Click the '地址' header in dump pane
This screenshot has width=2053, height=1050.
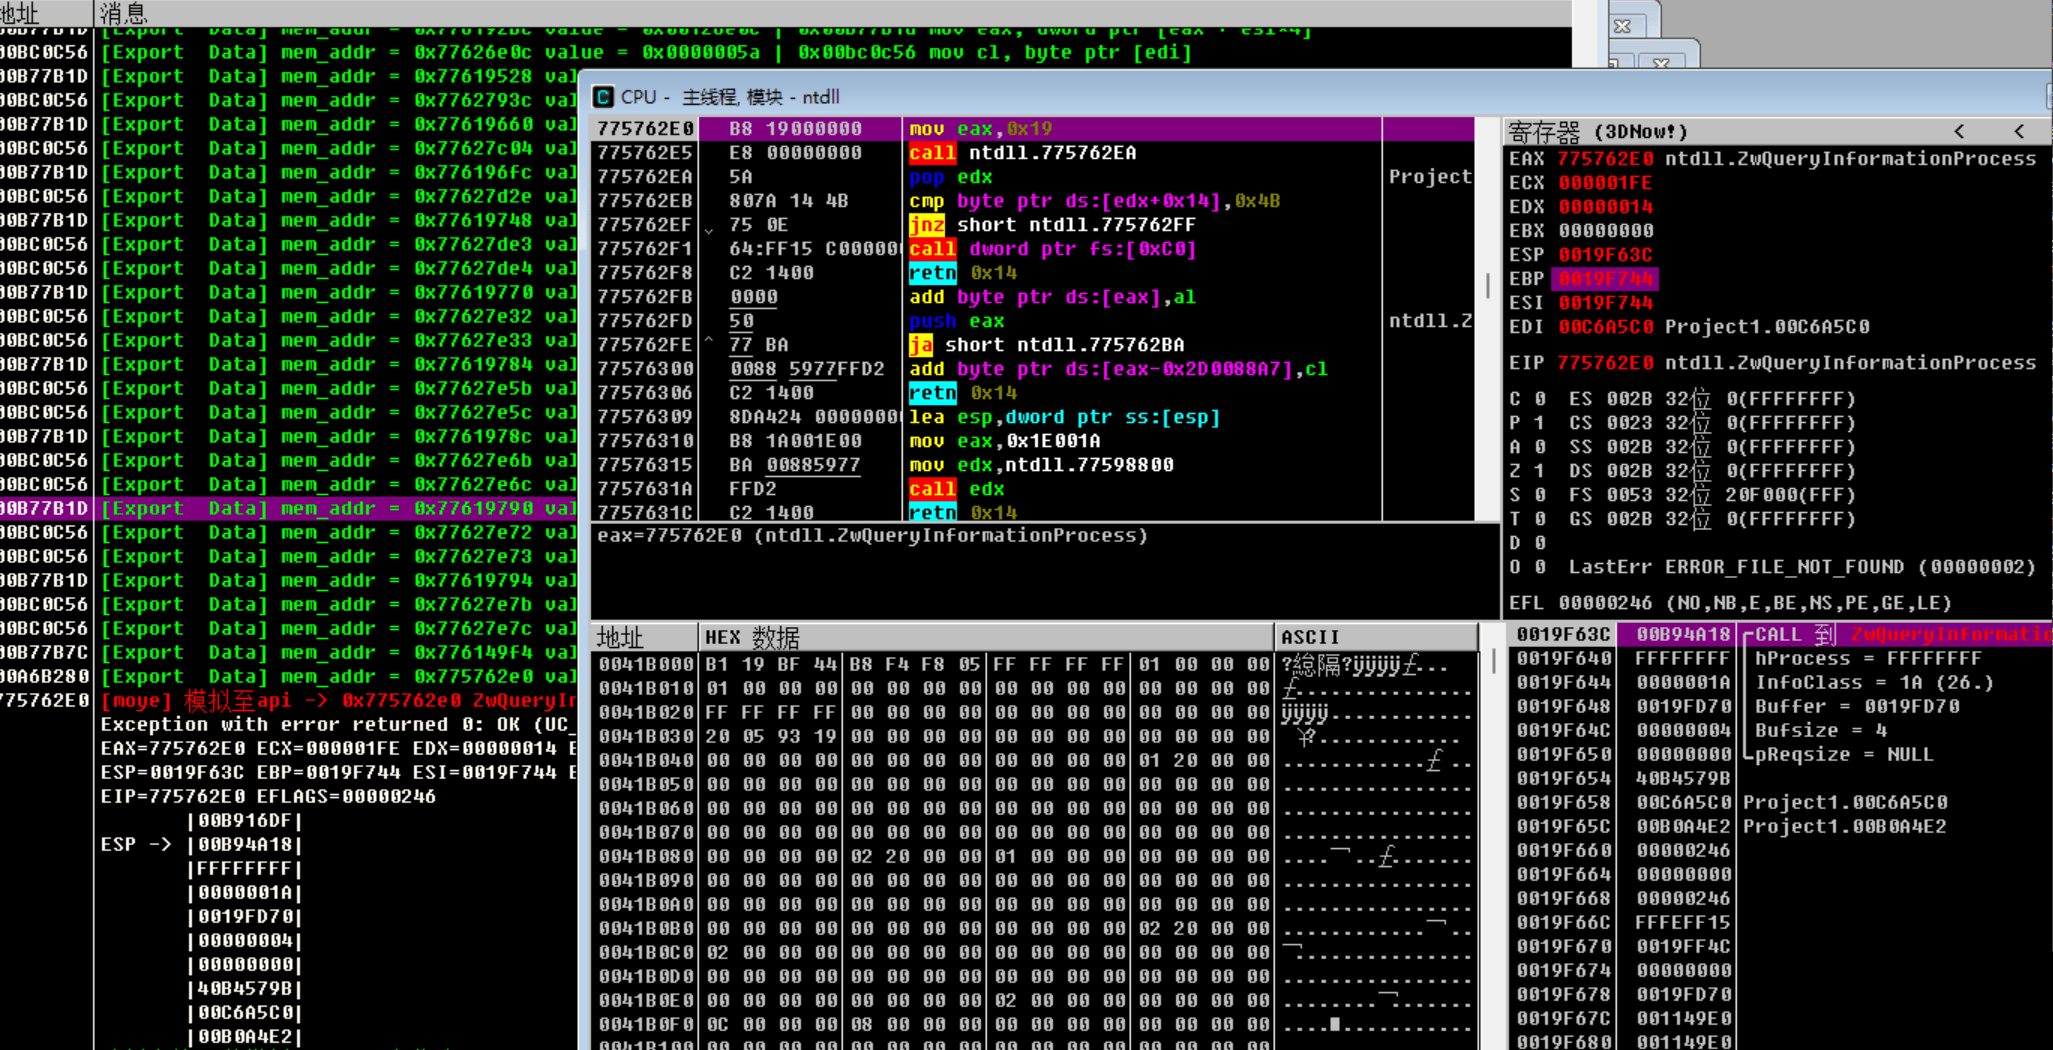pyautogui.click(x=620, y=637)
